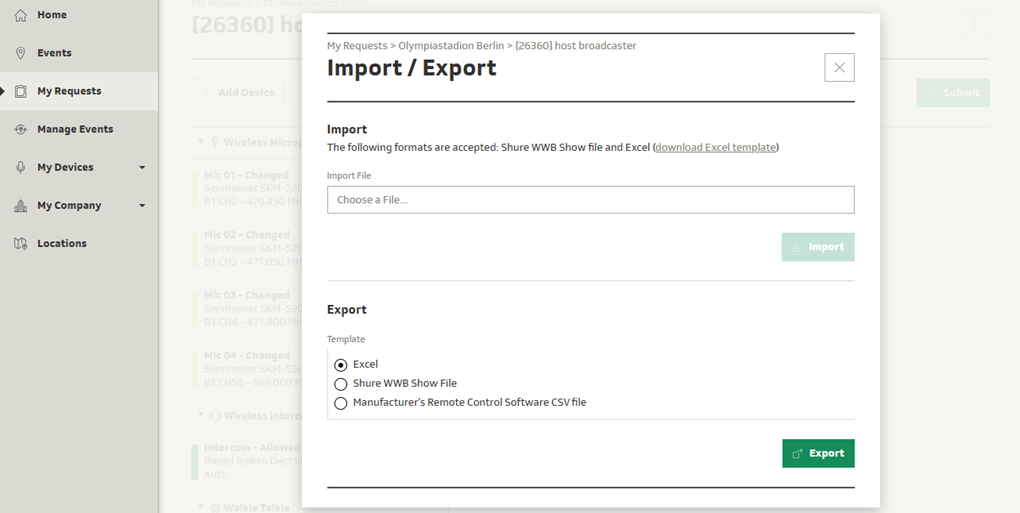The image size is (1020, 513).
Task: Open the download Excel template link
Action: 715,147
